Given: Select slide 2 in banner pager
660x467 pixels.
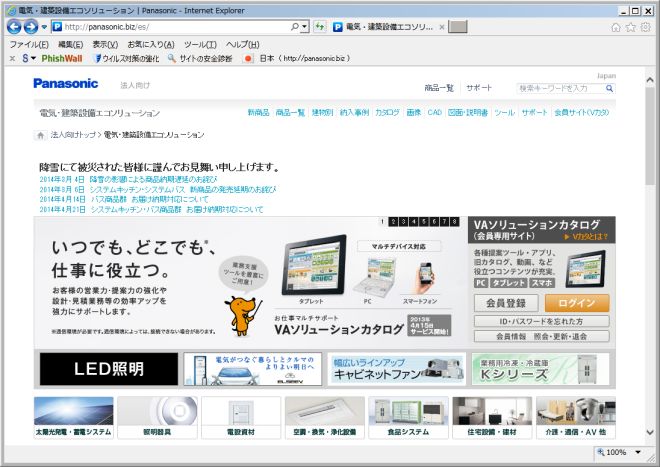Looking at the screenshot, I should point(393,221).
